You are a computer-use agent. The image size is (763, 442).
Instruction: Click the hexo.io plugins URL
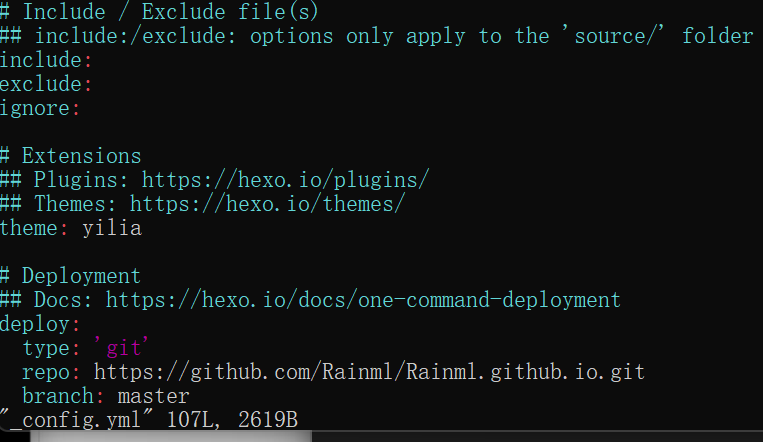(x=285, y=180)
